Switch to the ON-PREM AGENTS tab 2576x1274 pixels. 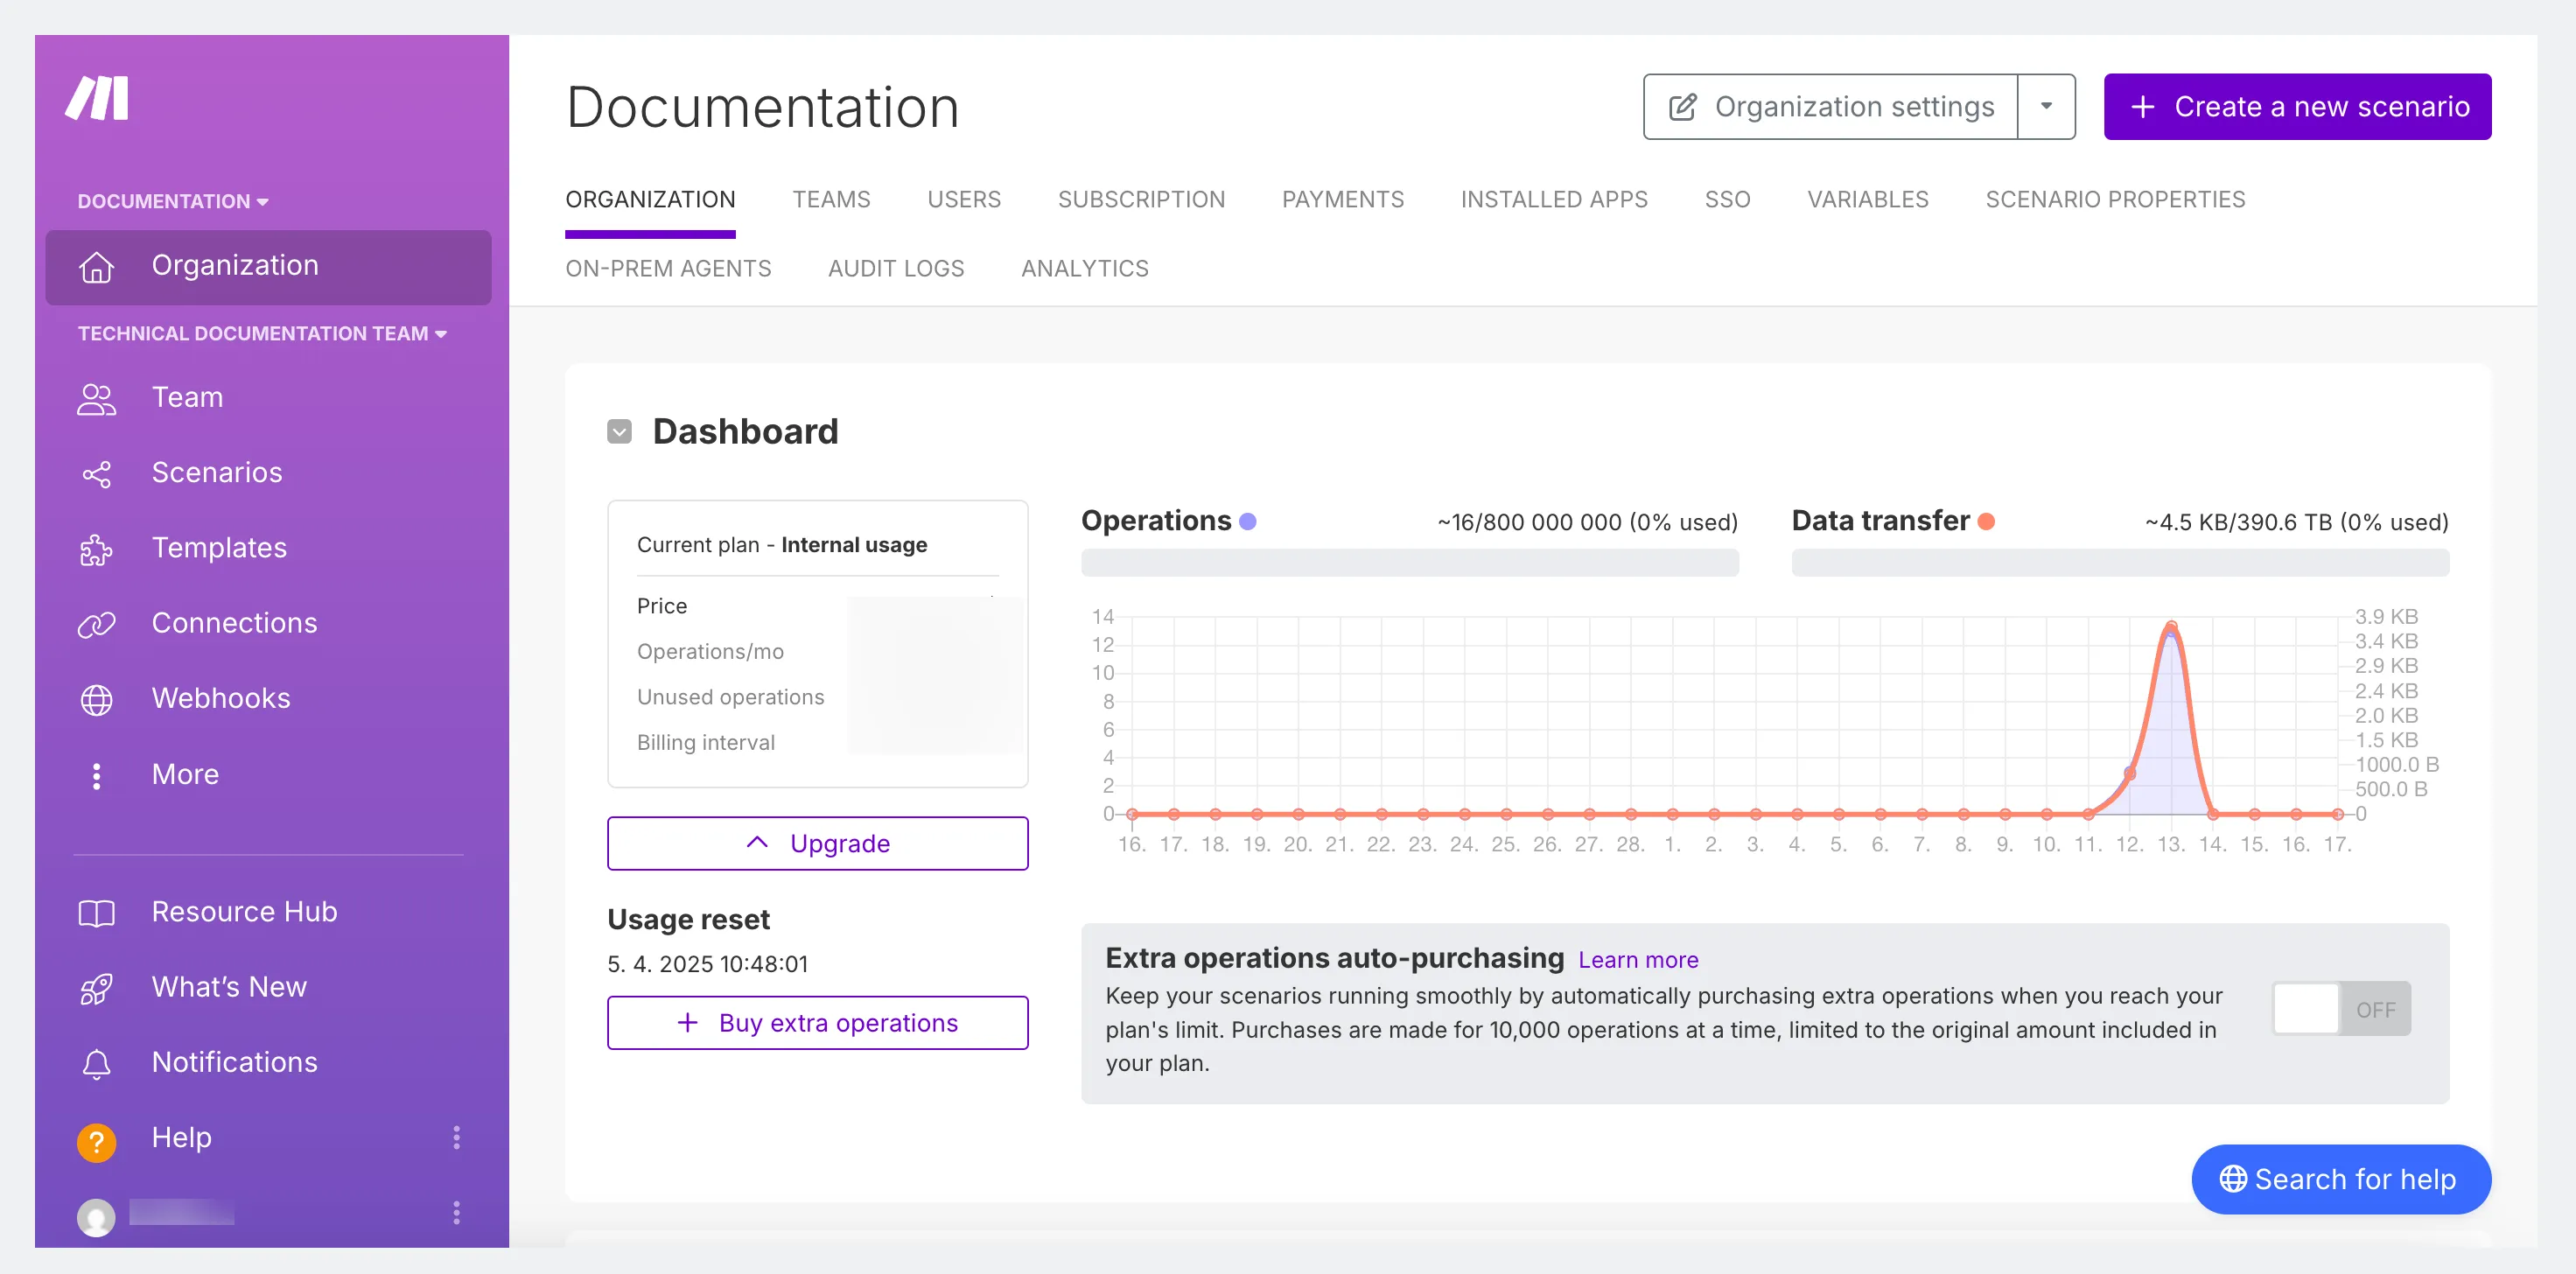pyautogui.click(x=668, y=268)
